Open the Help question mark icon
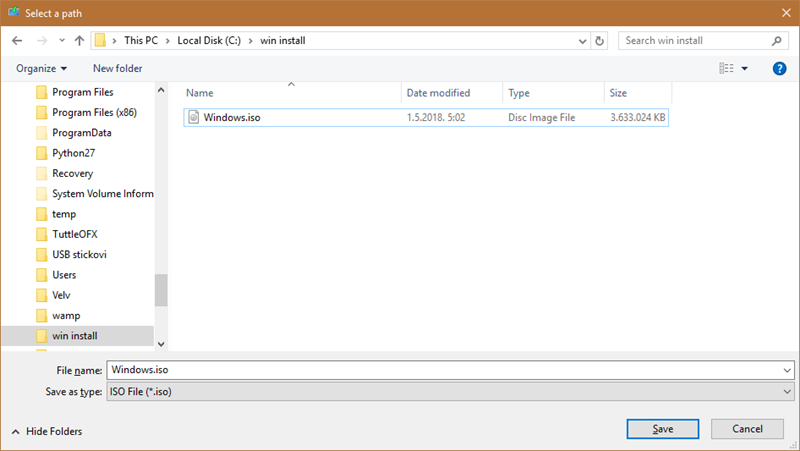Image resolution: width=800 pixels, height=451 pixels. [780, 68]
